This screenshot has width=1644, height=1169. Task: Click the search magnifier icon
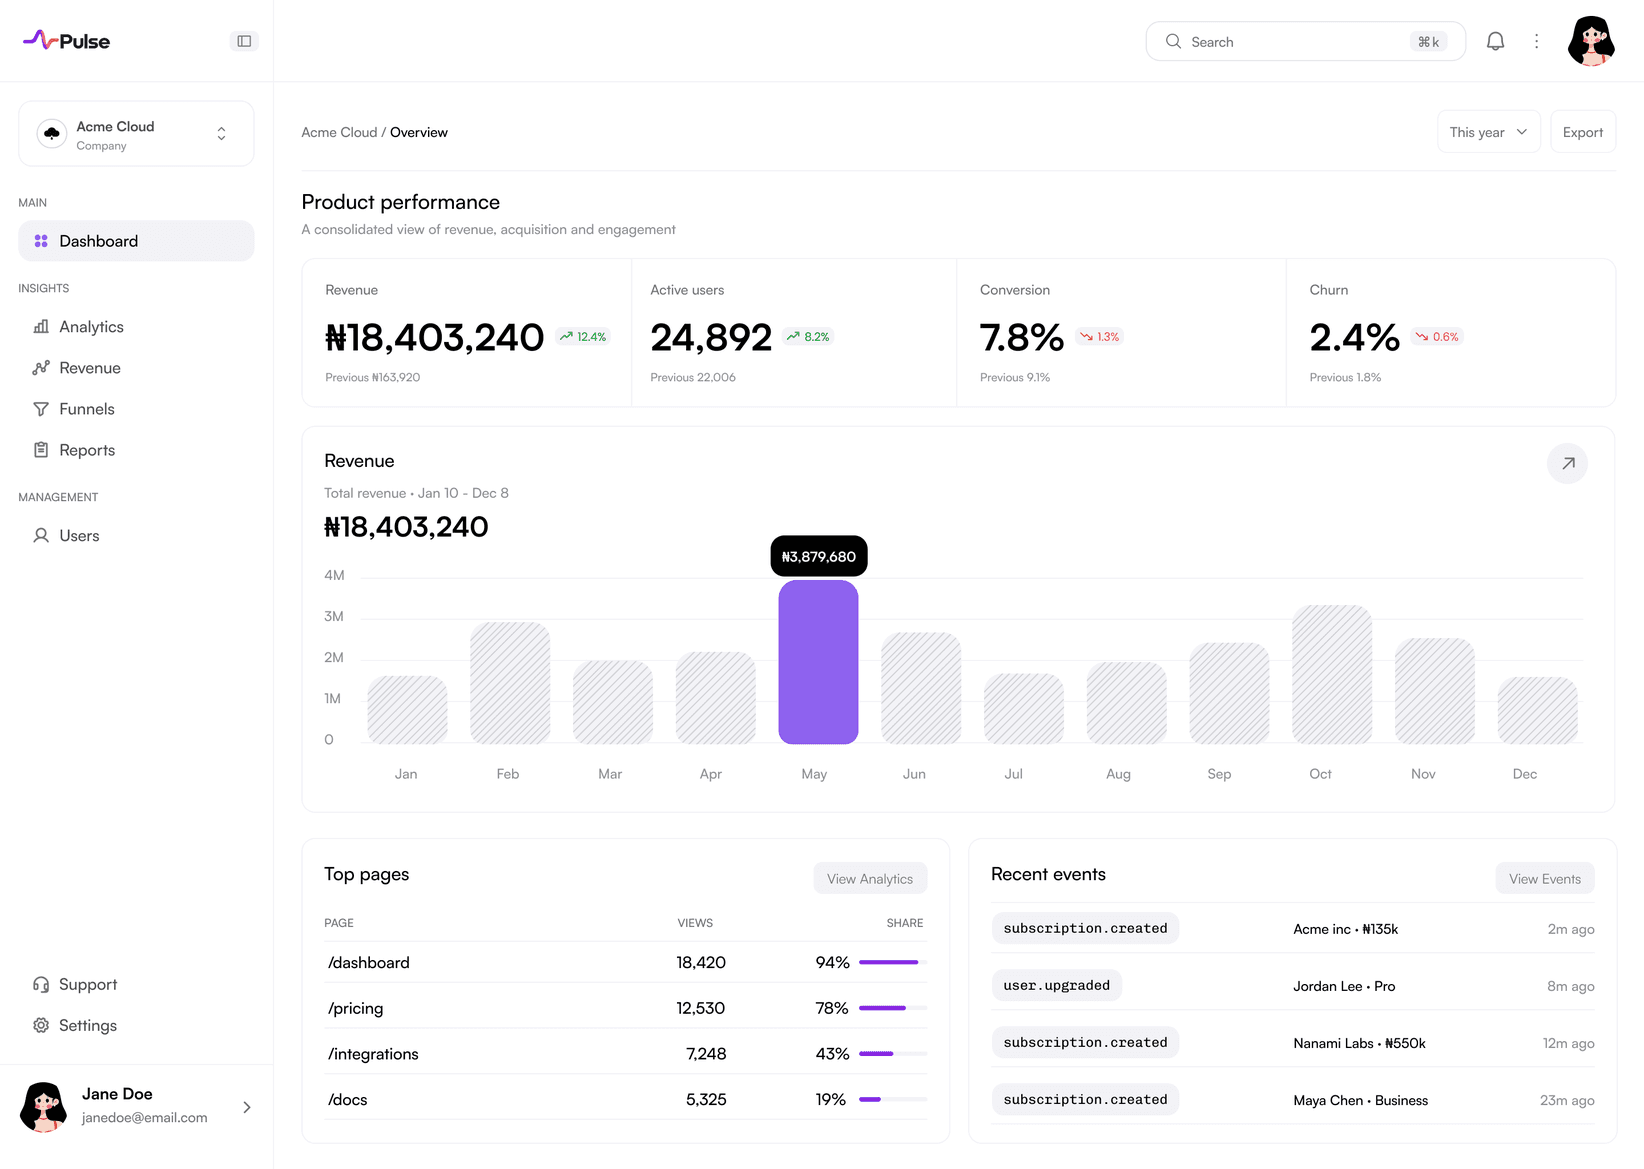(1173, 41)
